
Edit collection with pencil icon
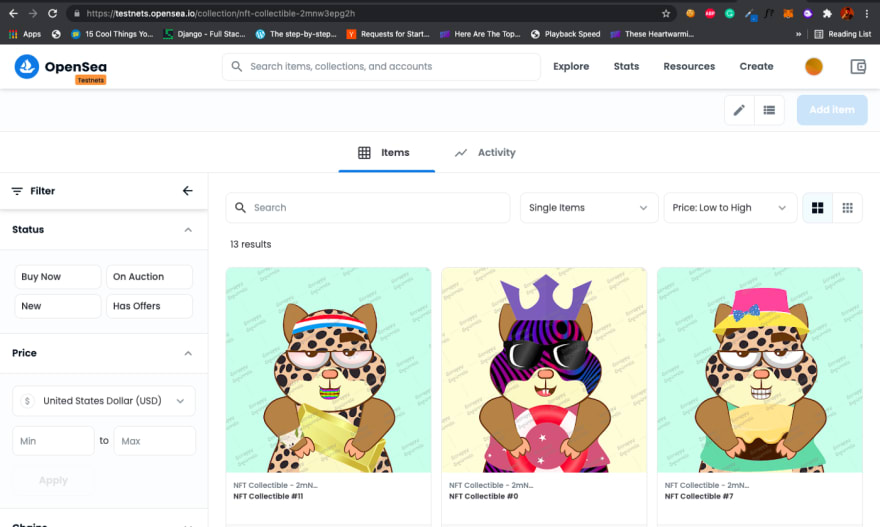(x=739, y=110)
